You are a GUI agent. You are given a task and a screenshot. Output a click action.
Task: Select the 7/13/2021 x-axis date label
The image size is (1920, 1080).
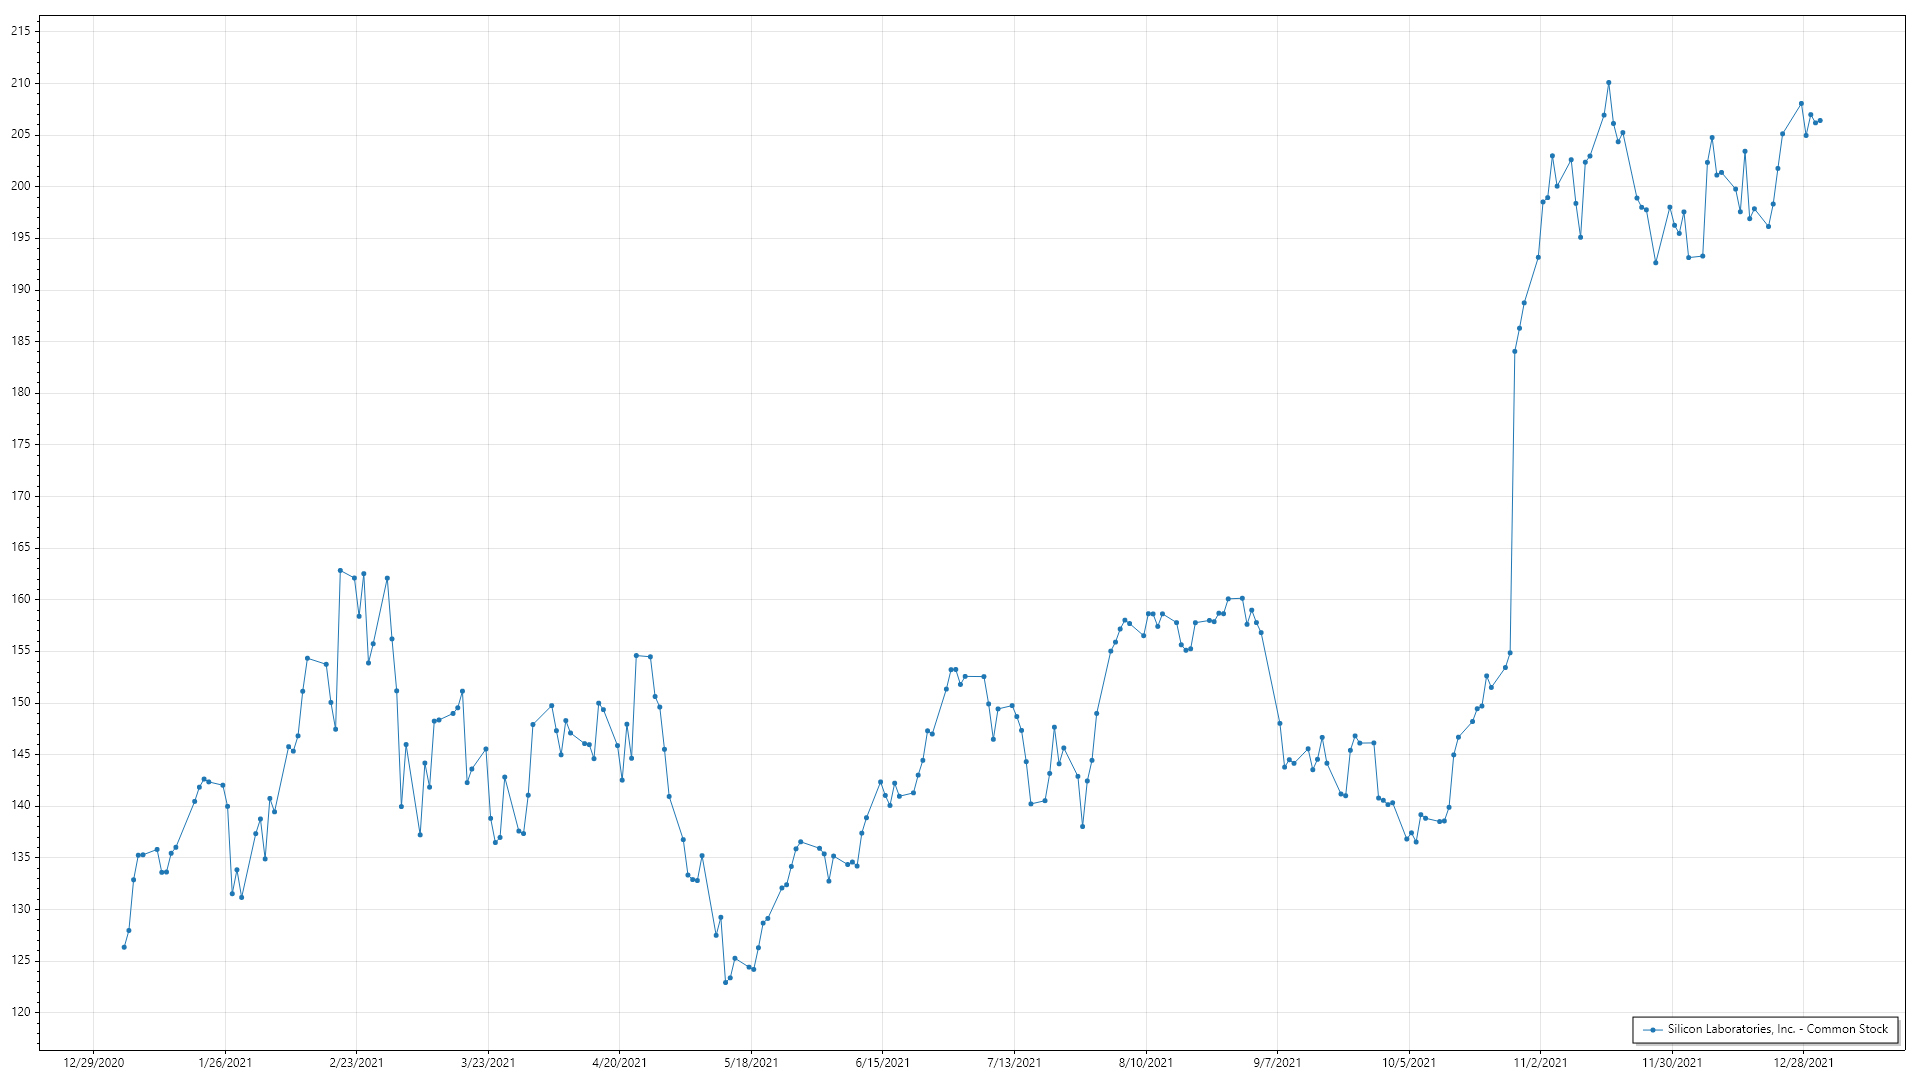1014,1062
